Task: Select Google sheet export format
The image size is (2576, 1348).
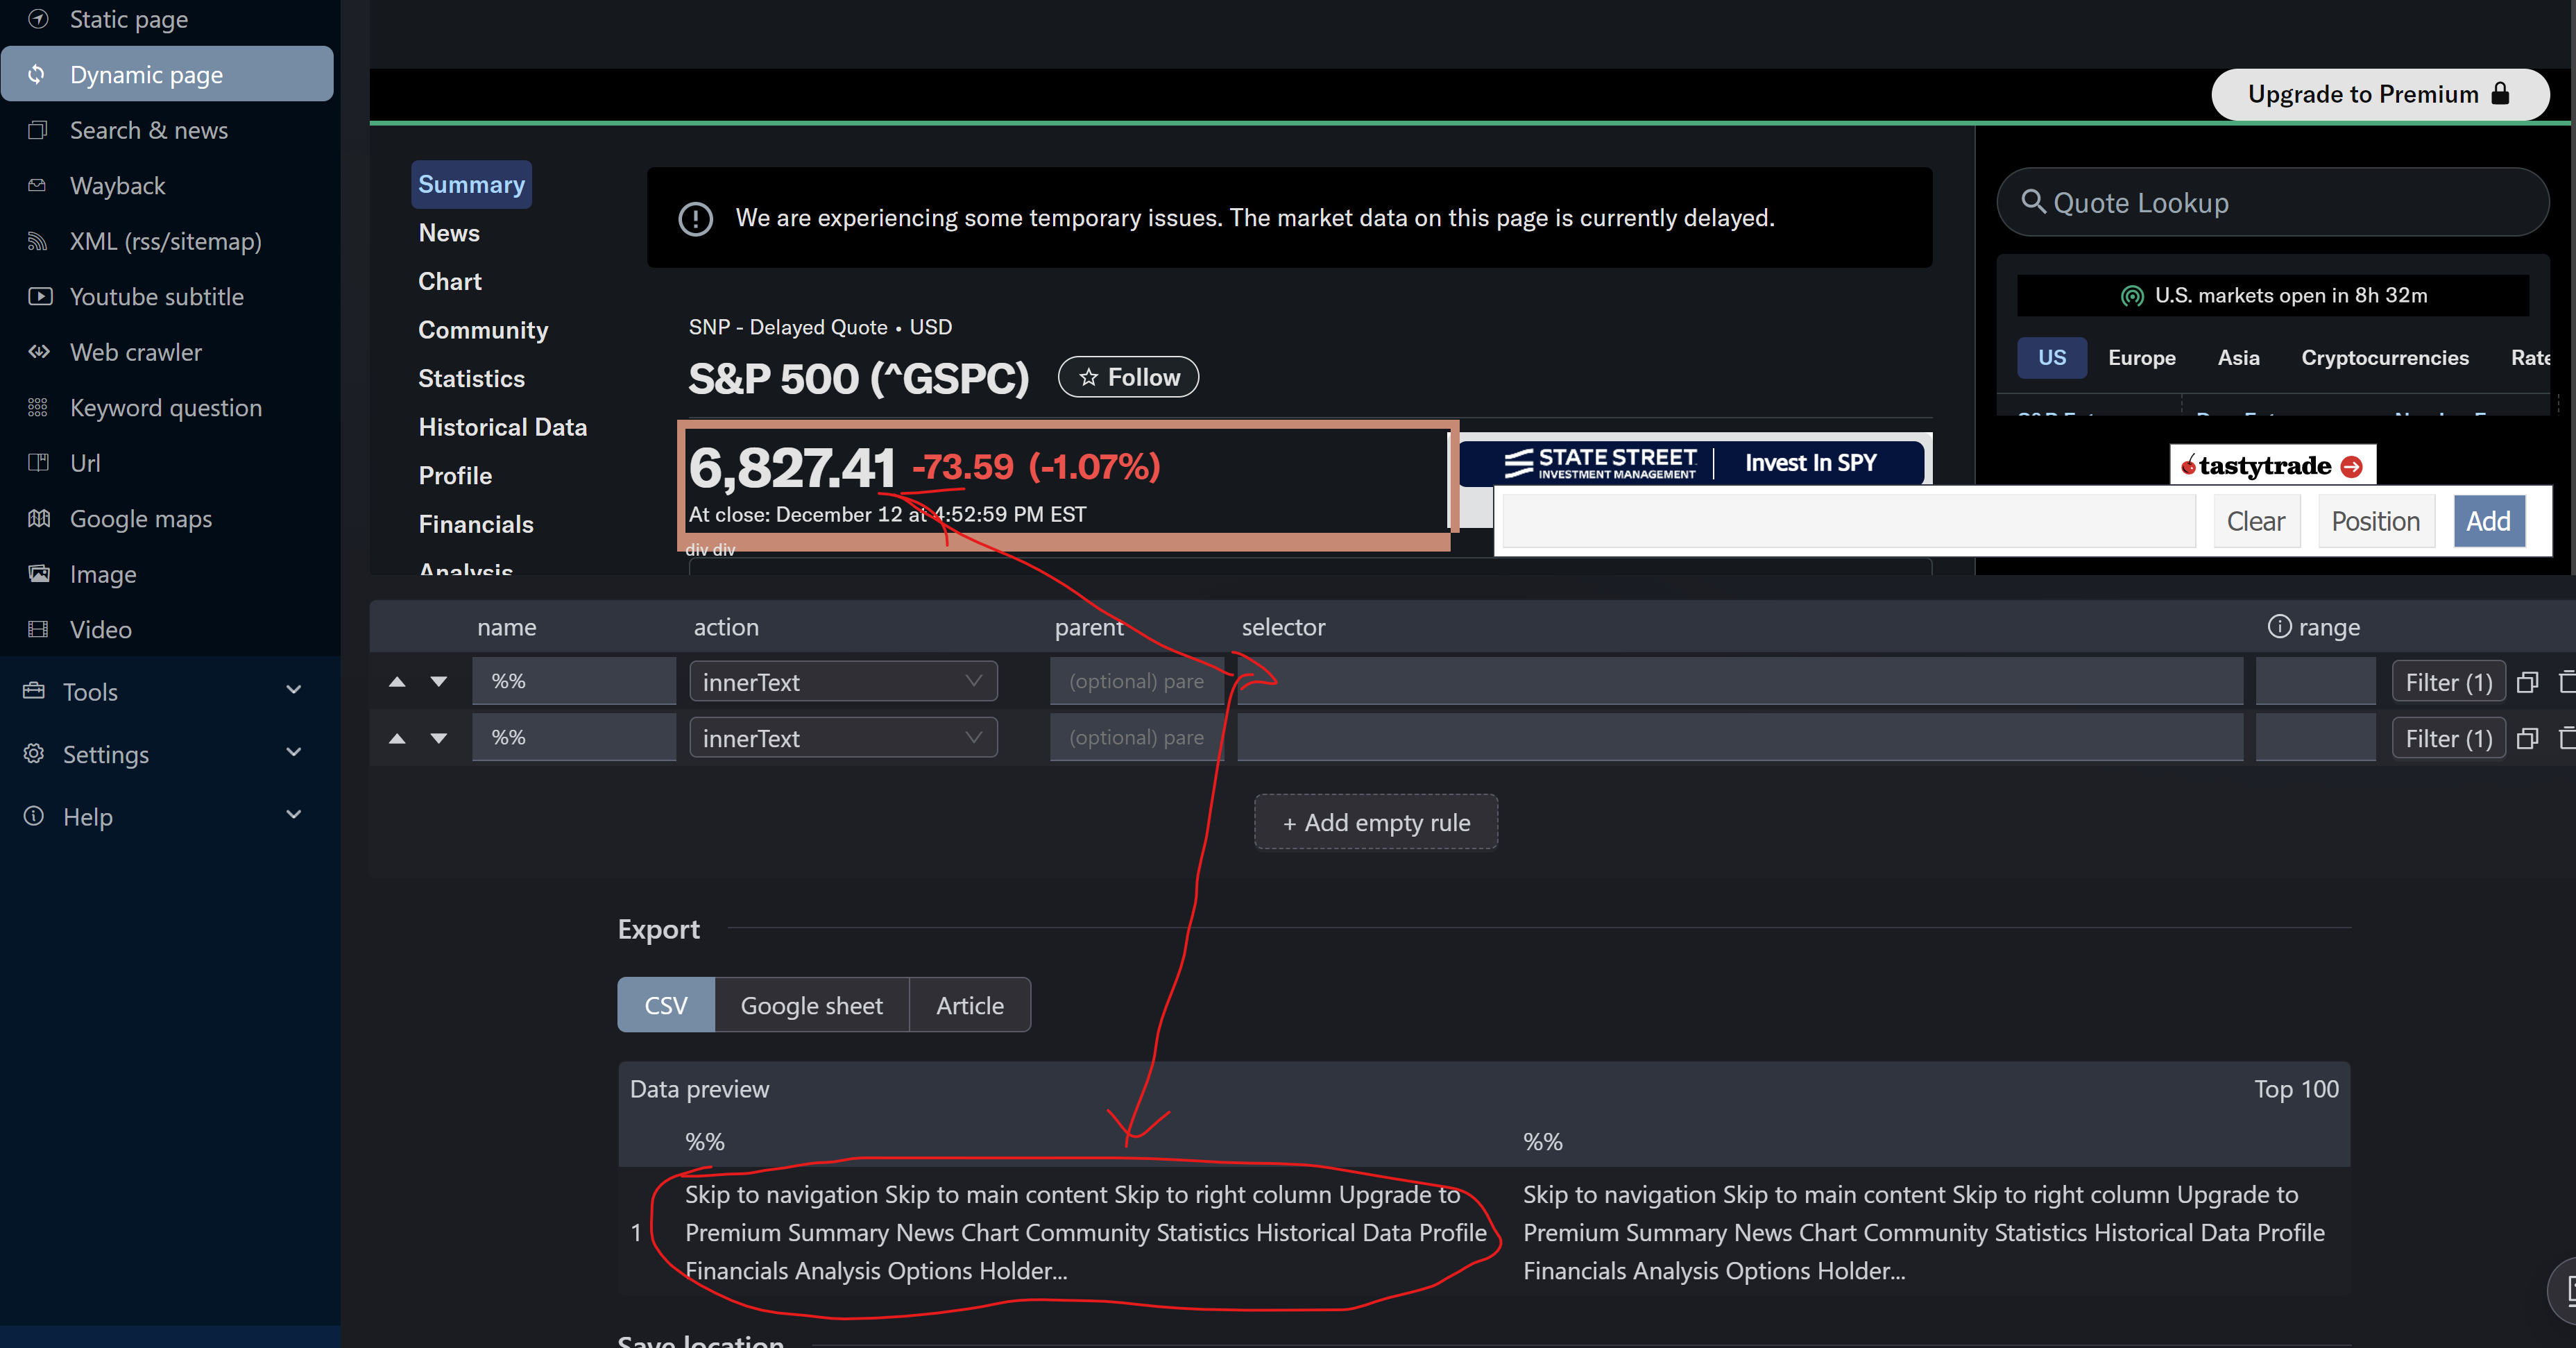Action: click(x=811, y=1005)
